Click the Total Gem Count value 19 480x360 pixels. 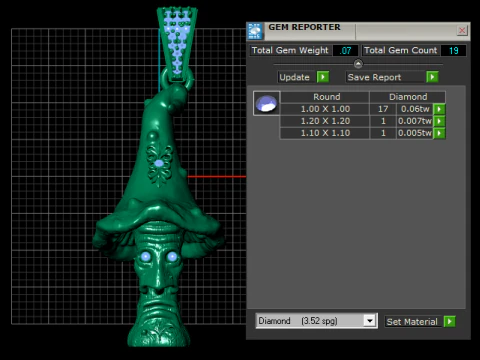[453, 51]
